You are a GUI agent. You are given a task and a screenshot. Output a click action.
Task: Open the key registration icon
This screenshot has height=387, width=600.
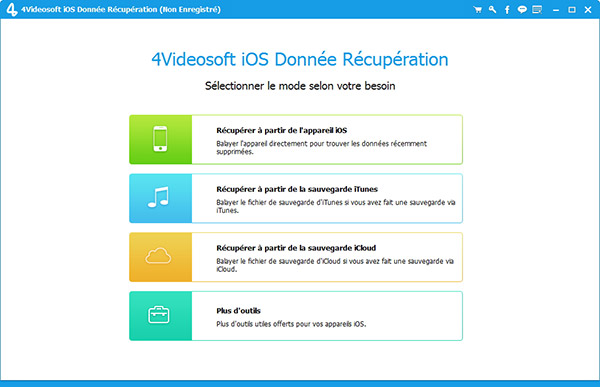(492, 10)
